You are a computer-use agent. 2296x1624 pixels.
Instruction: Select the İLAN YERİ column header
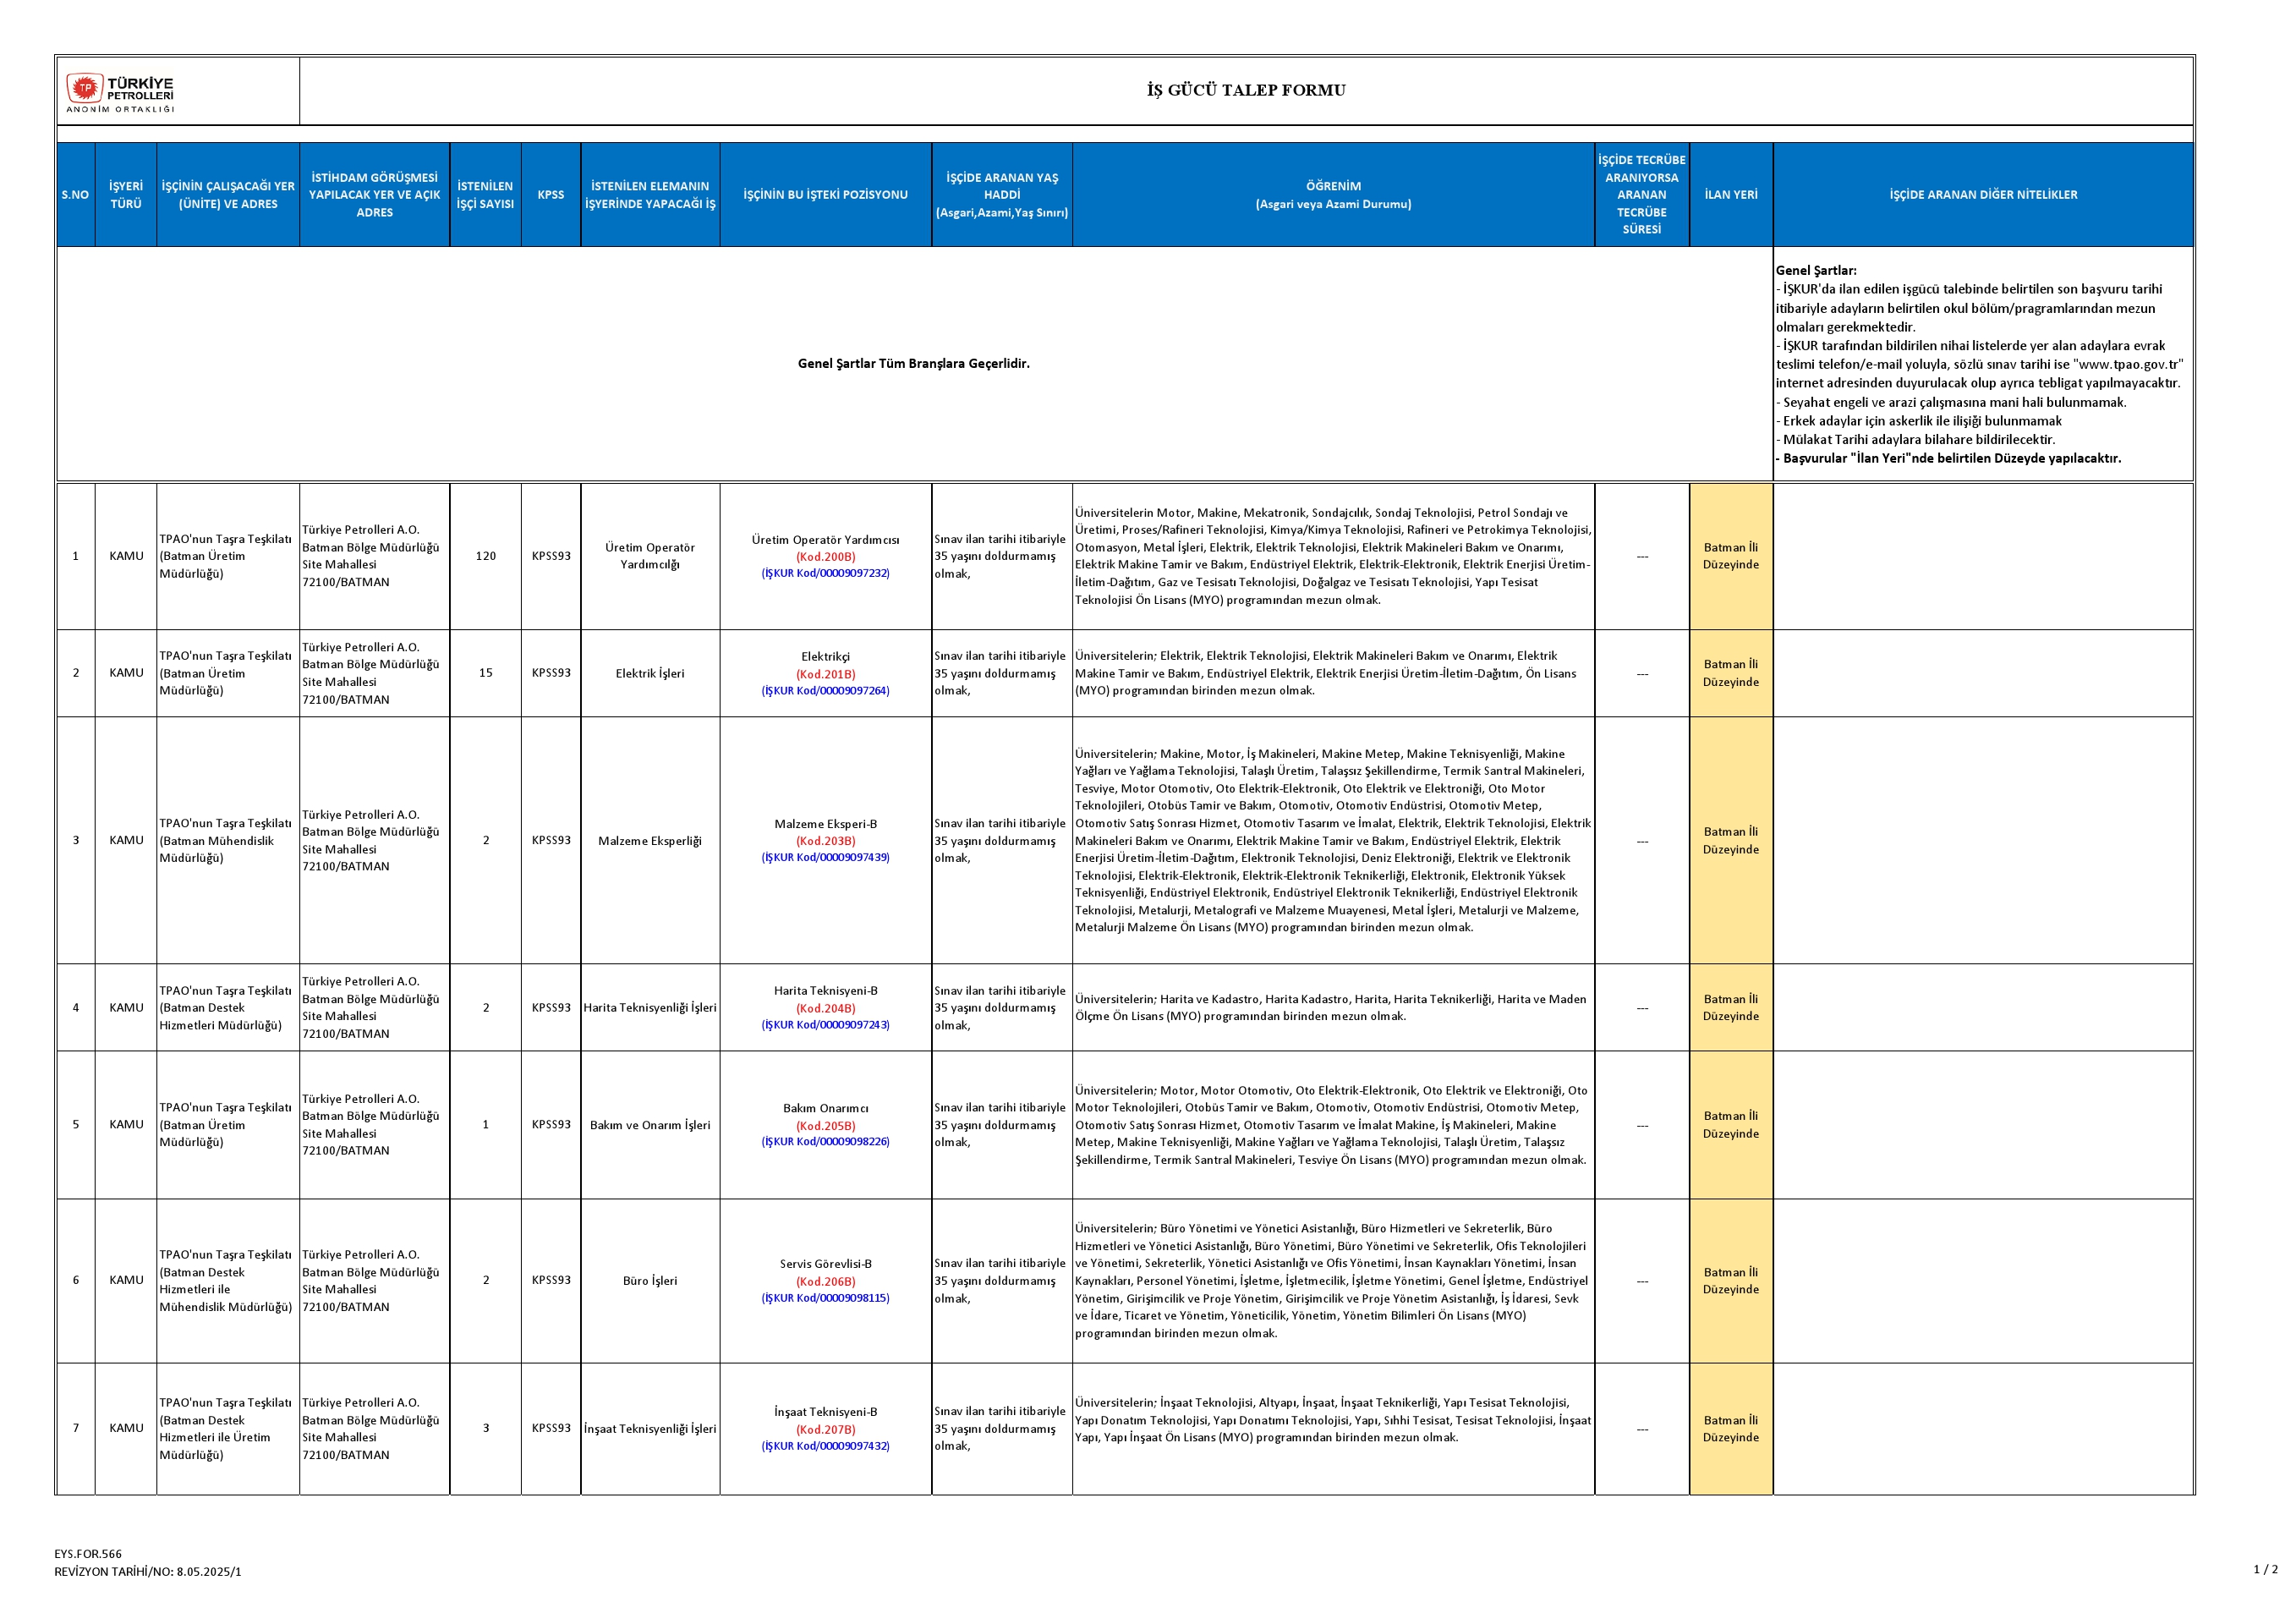point(1731,195)
